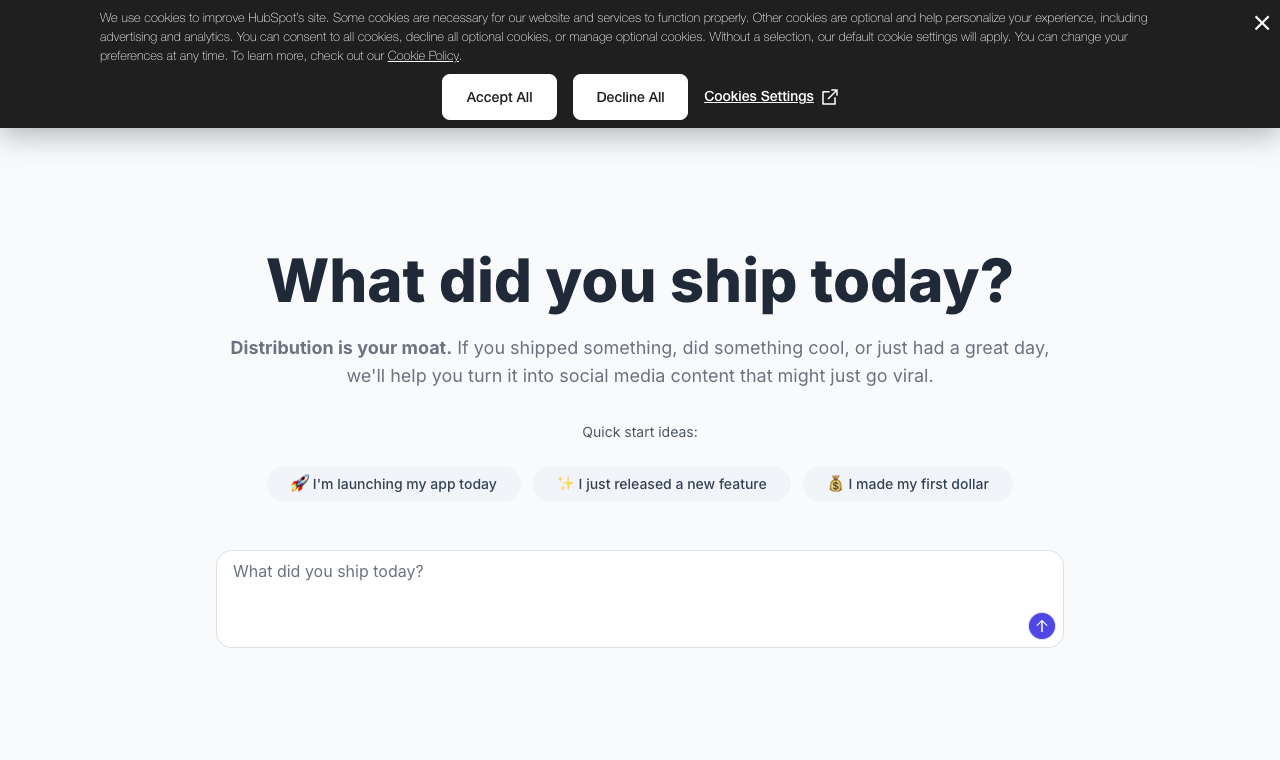Pick "I just released a new feature" suggestion

click(662, 484)
